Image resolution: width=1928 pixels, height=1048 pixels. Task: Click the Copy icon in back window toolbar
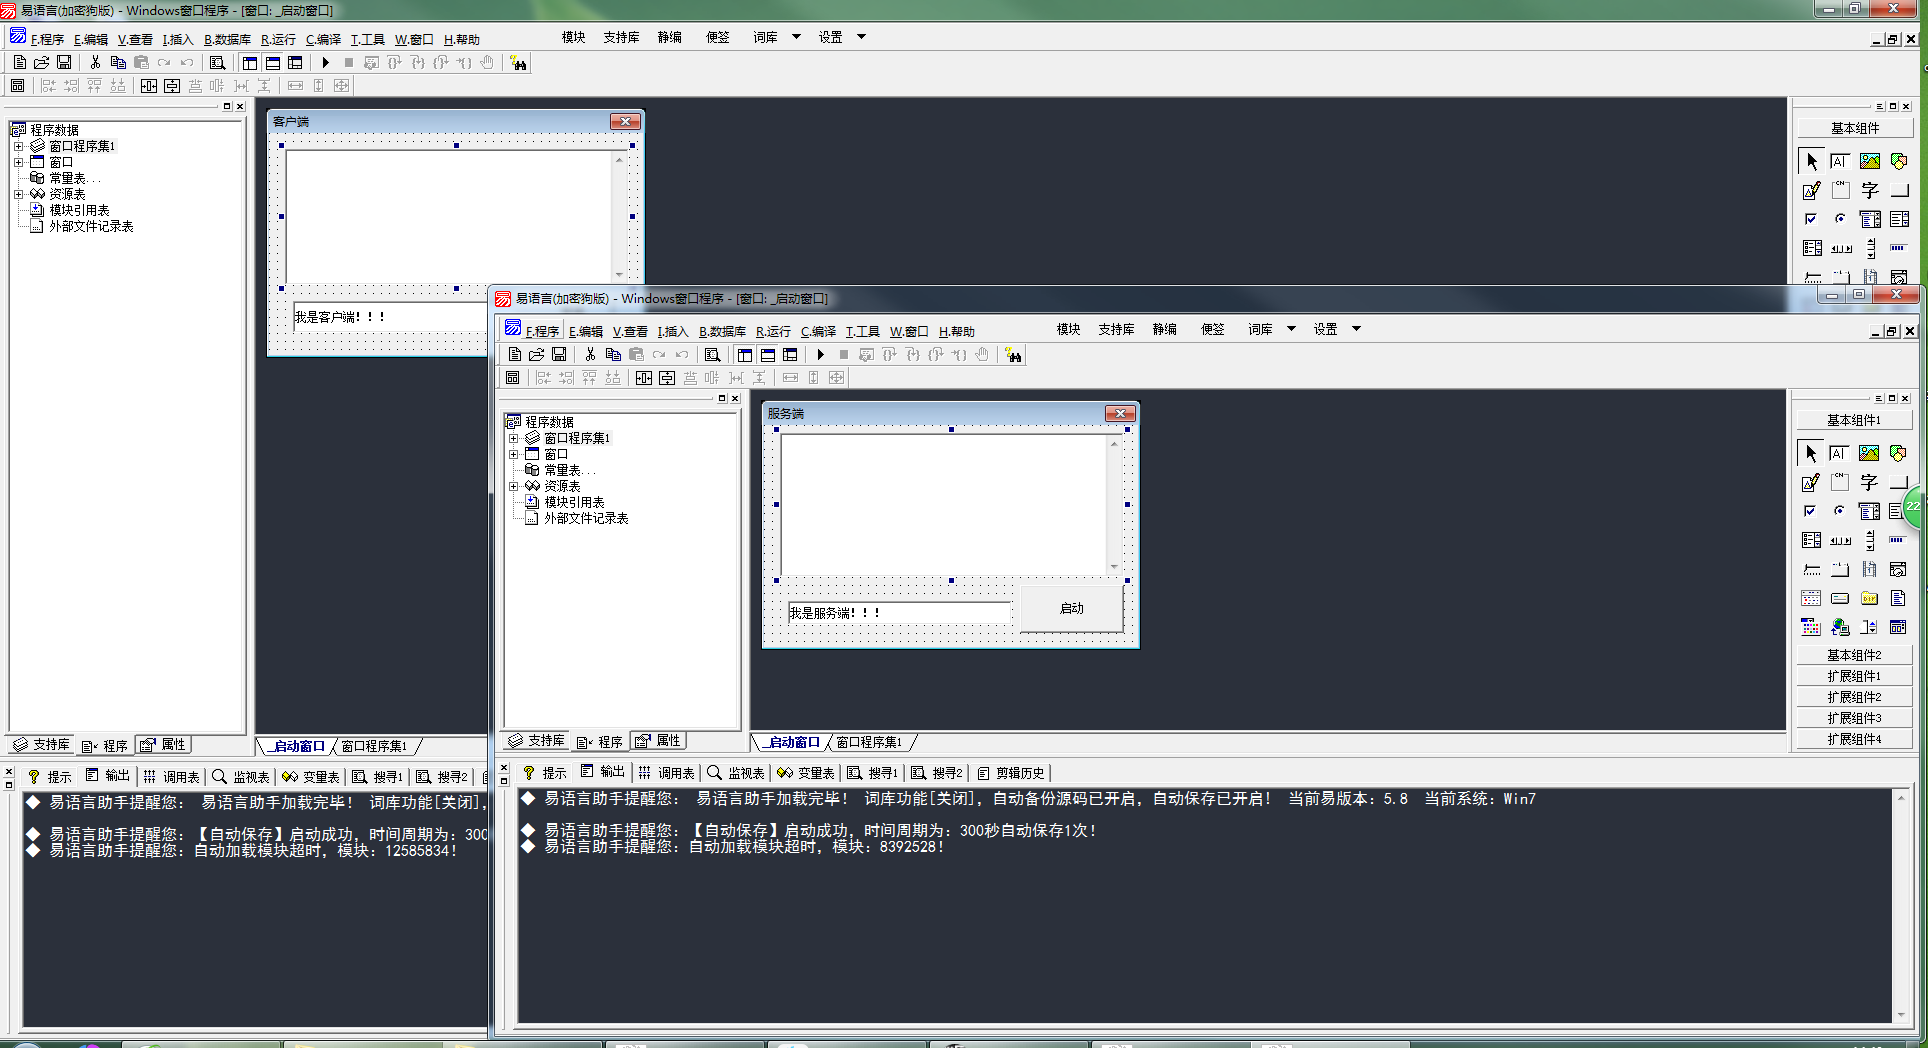pyautogui.click(x=118, y=63)
